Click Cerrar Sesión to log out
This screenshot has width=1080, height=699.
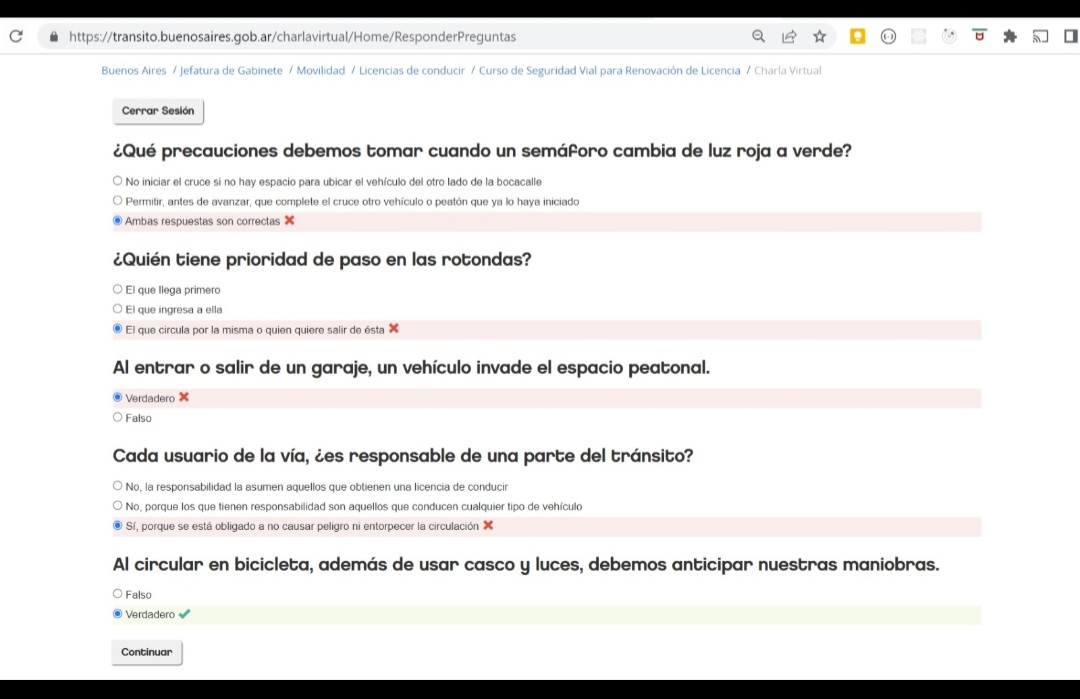pyautogui.click(x=158, y=111)
